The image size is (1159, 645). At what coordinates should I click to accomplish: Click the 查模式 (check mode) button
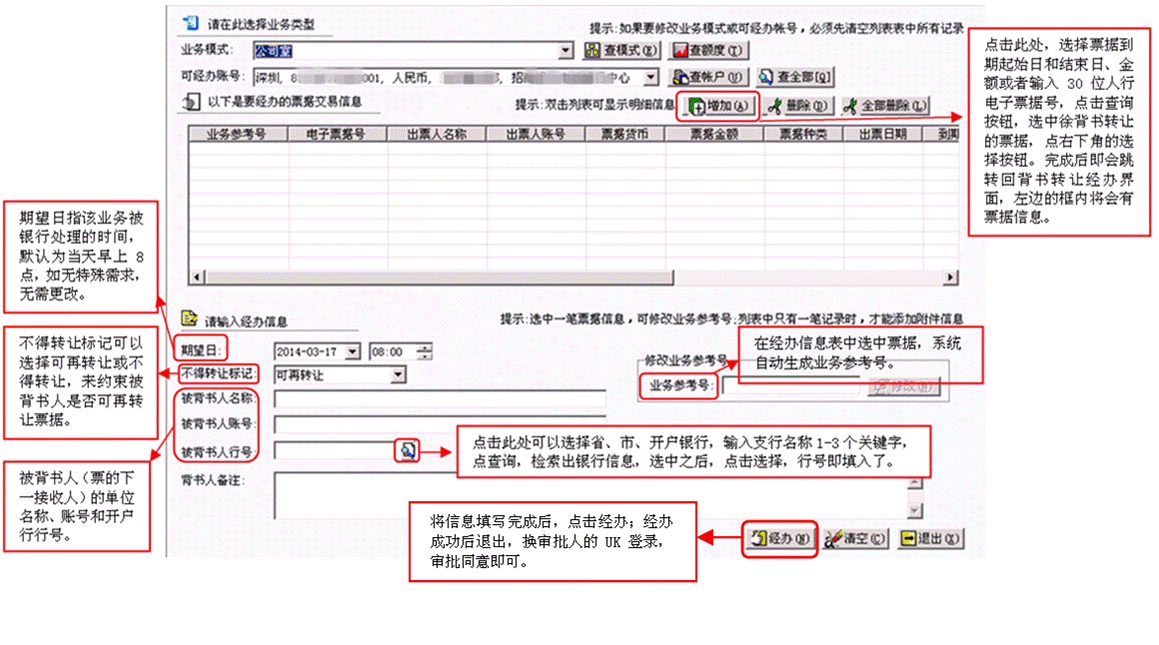pos(622,51)
